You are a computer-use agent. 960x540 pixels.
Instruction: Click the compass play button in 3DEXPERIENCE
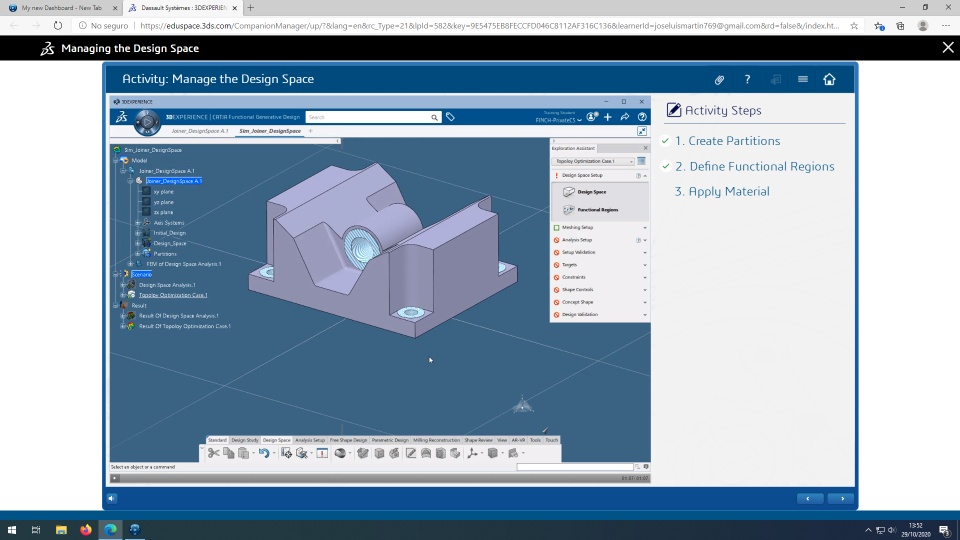(x=147, y=122)
